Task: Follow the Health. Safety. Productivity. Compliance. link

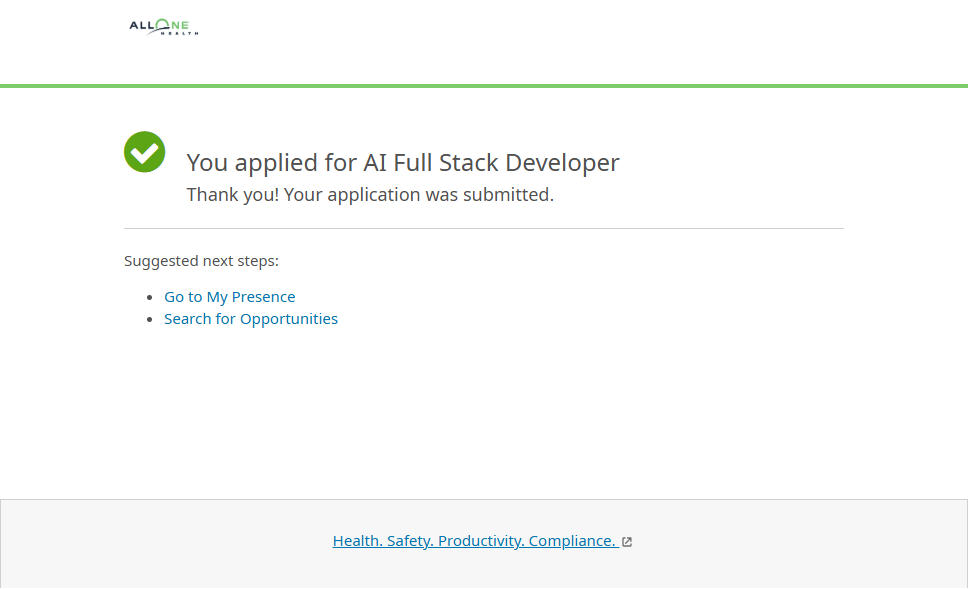Action: tap(473, 541)
